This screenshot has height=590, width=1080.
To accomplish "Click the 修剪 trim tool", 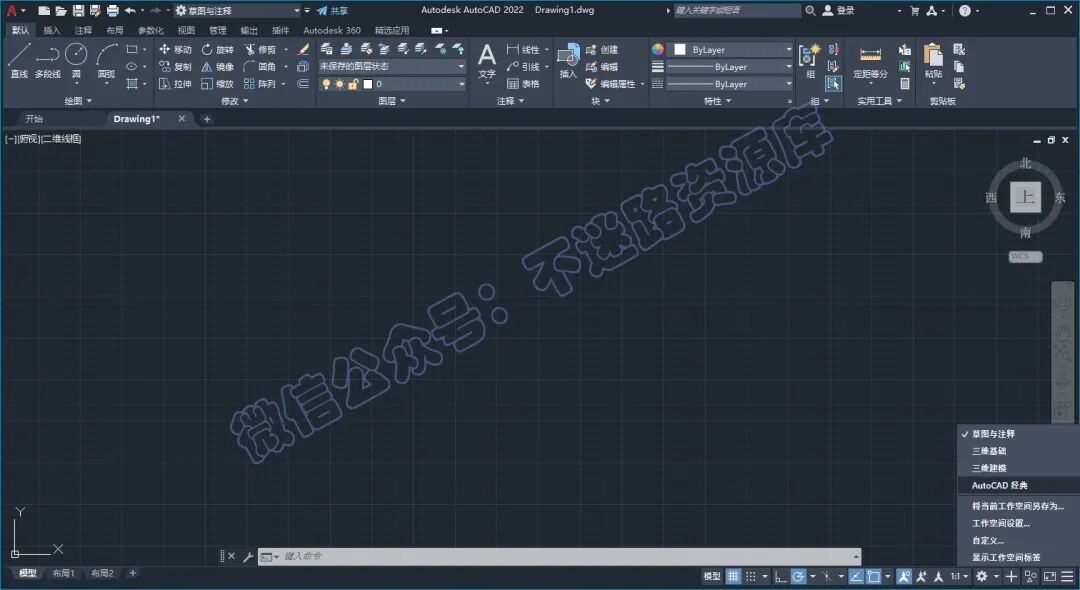I will pyautogui.click(x=260, y=50).
